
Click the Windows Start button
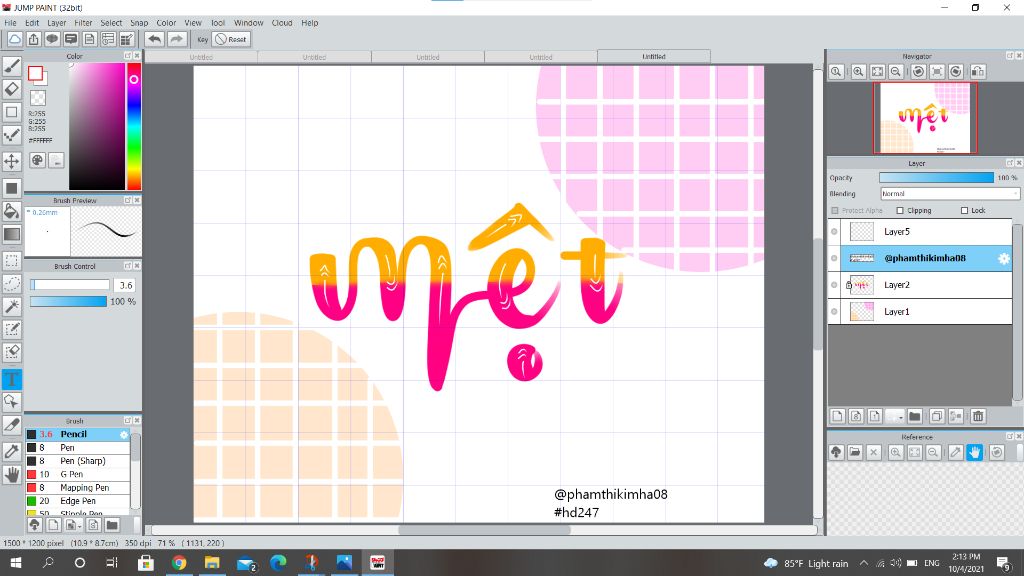coord(16,562)
